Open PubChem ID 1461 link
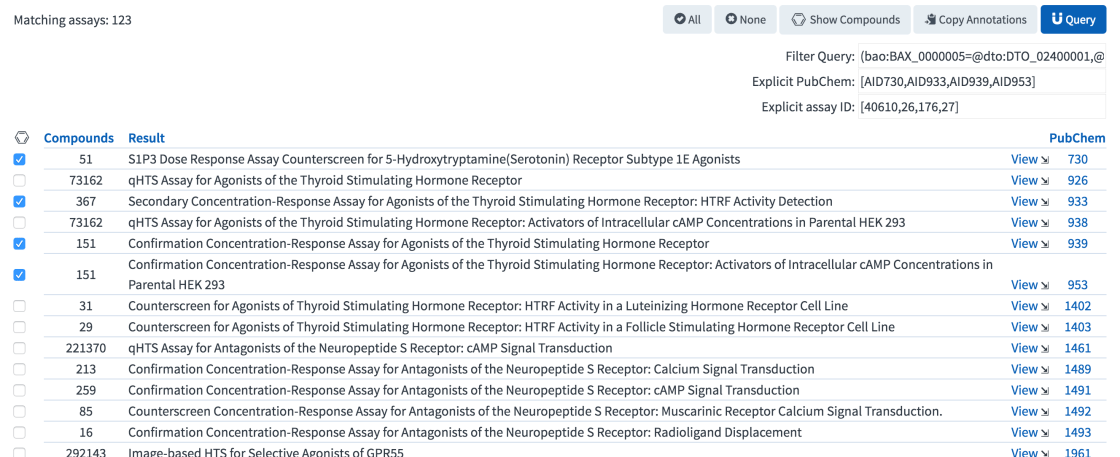The width and height of the screenshot is (1120, 457). click(x=1076, y=348)
